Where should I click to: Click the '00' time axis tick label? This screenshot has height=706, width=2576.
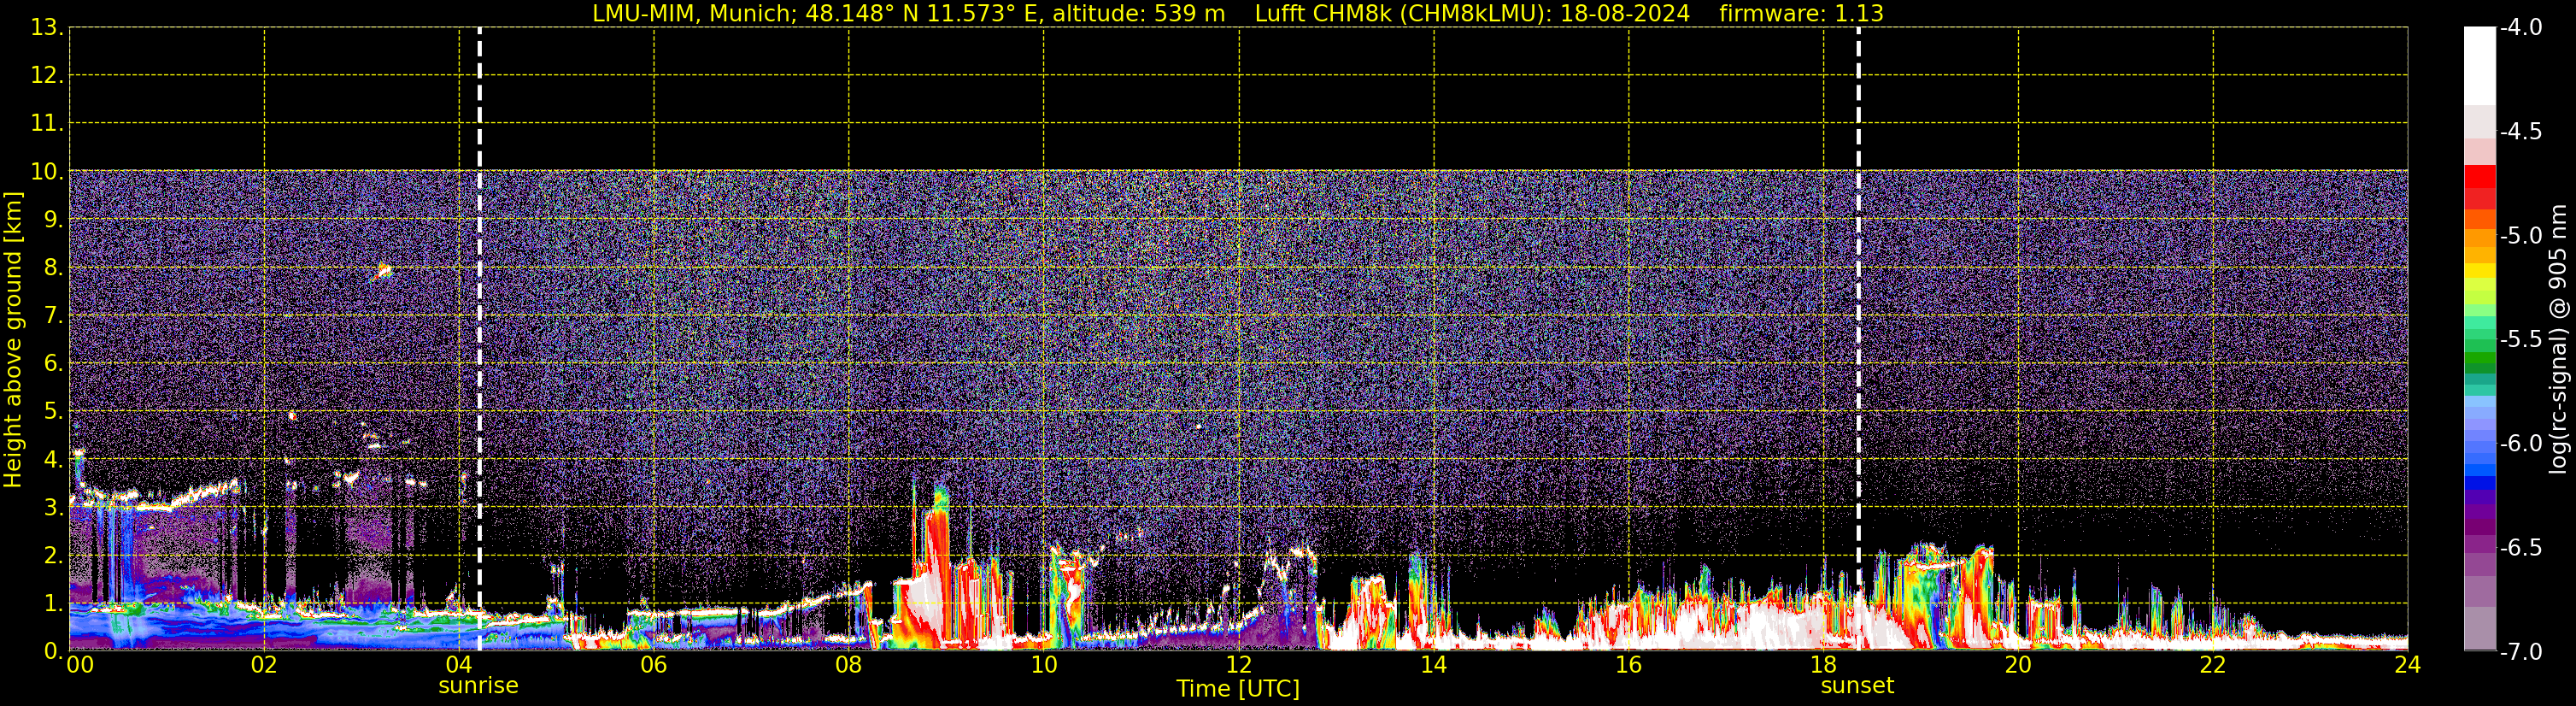(79, 665)
